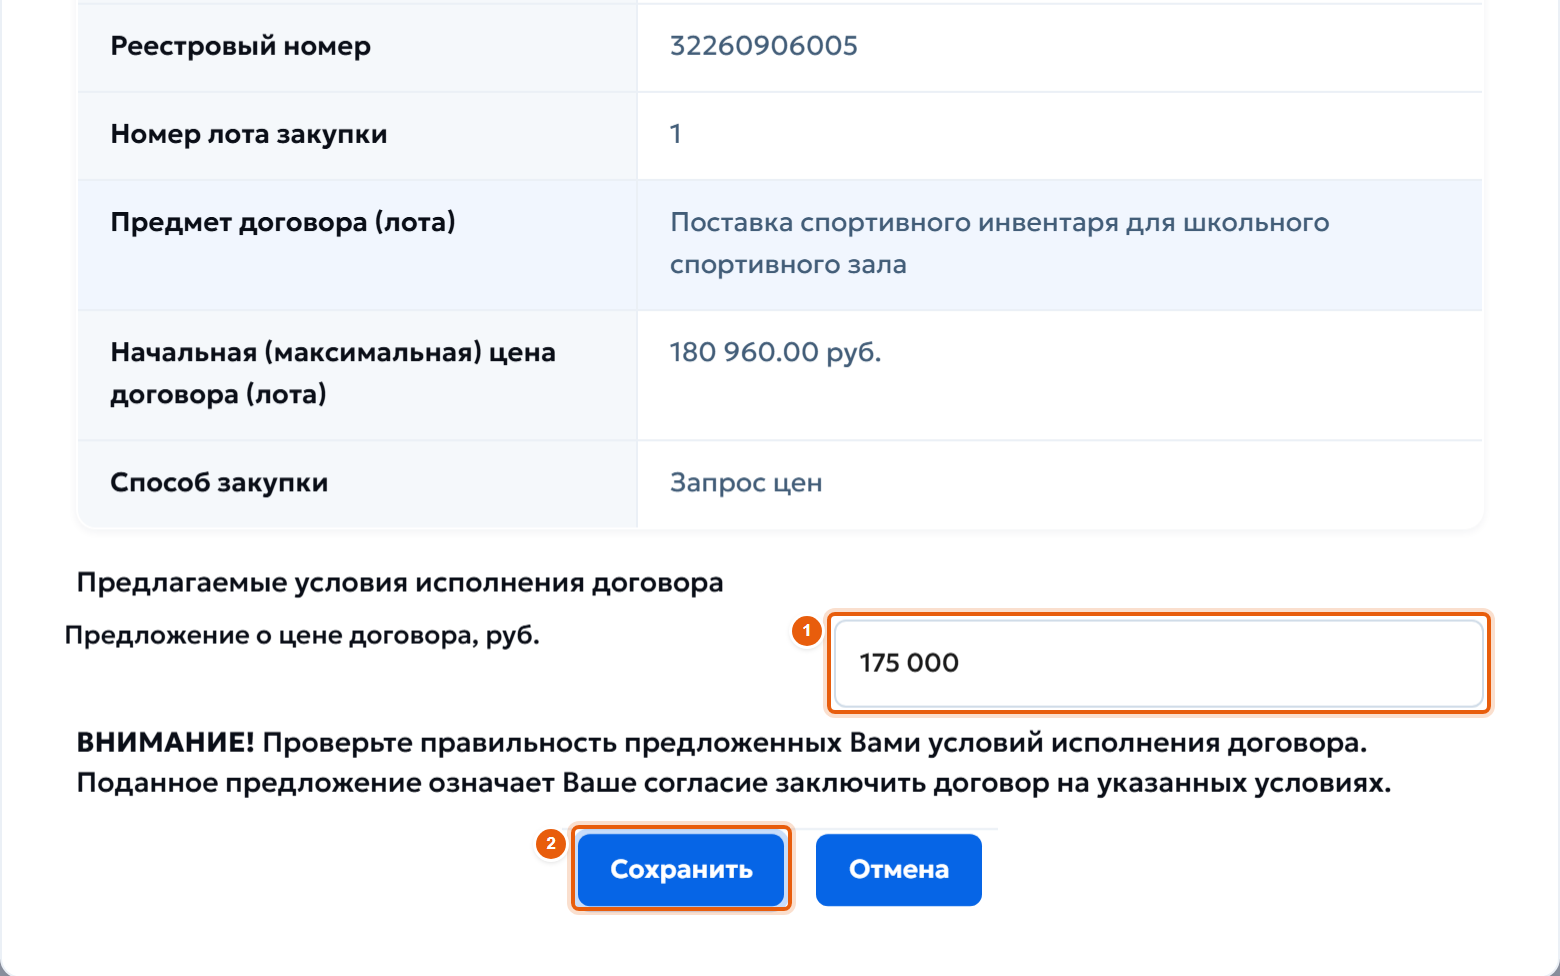Screen dimensions: 1560x976
Task: Select registry number 32260906005
Action: tap(763, 46)
